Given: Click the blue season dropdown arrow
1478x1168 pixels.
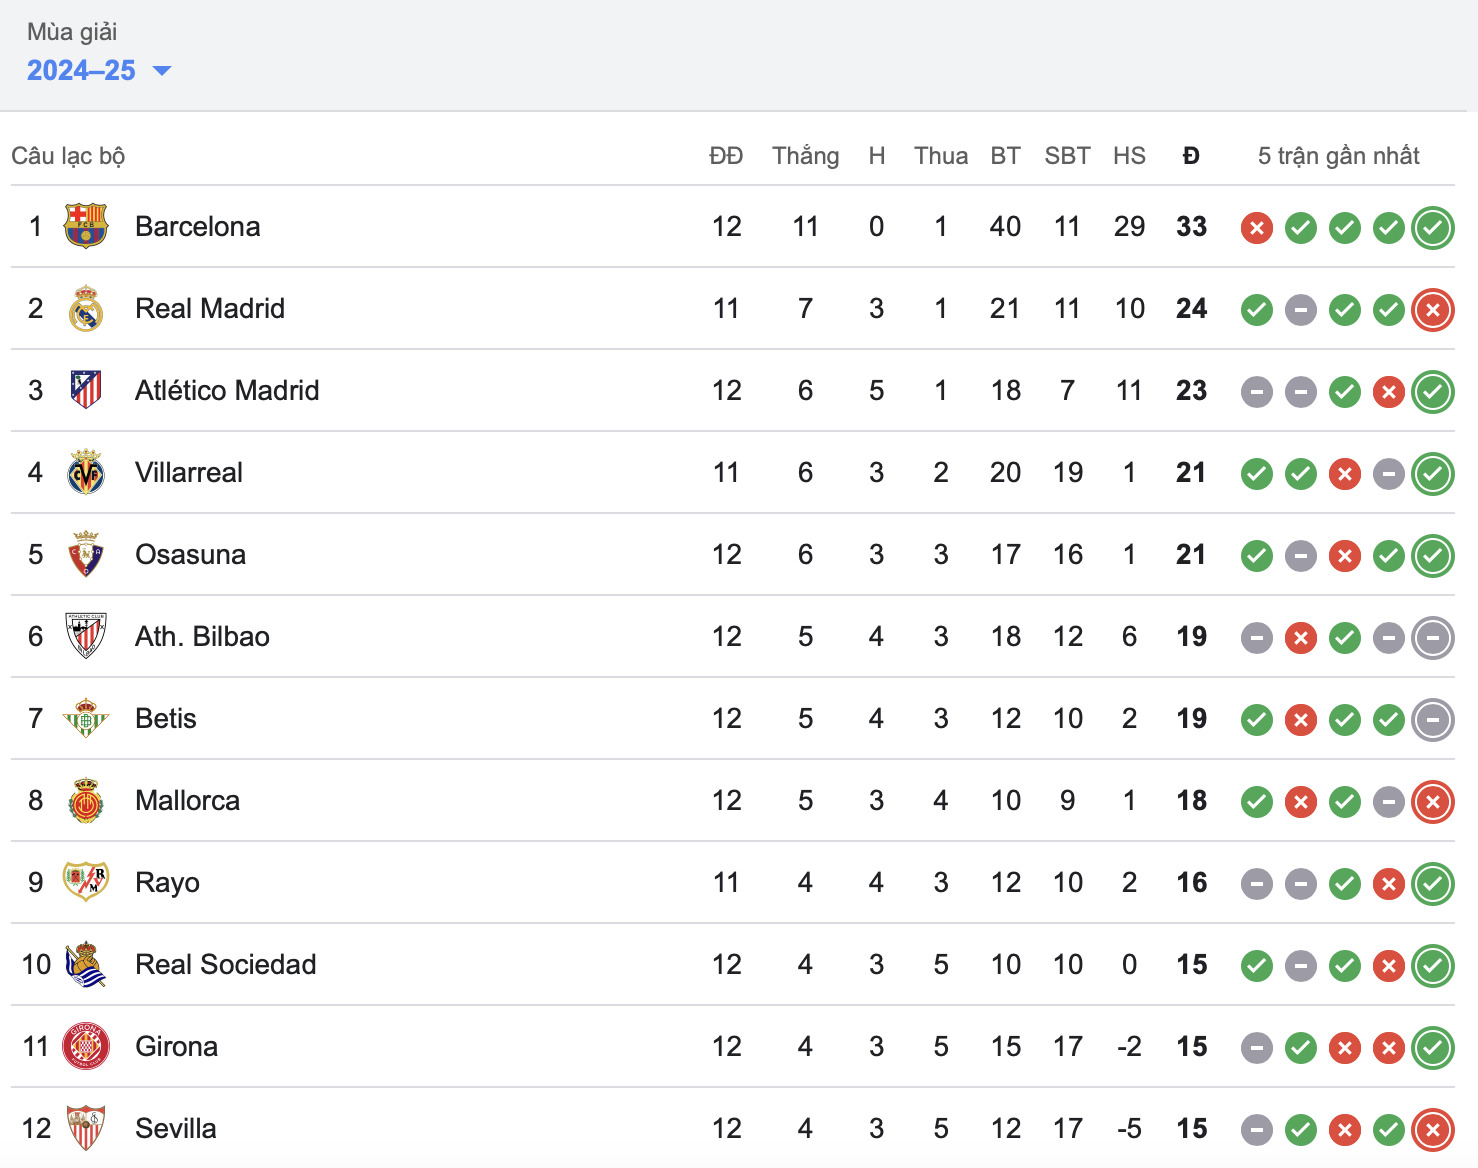Looking at the screenshot, I should pyautogui.click(x=161, y=70).
